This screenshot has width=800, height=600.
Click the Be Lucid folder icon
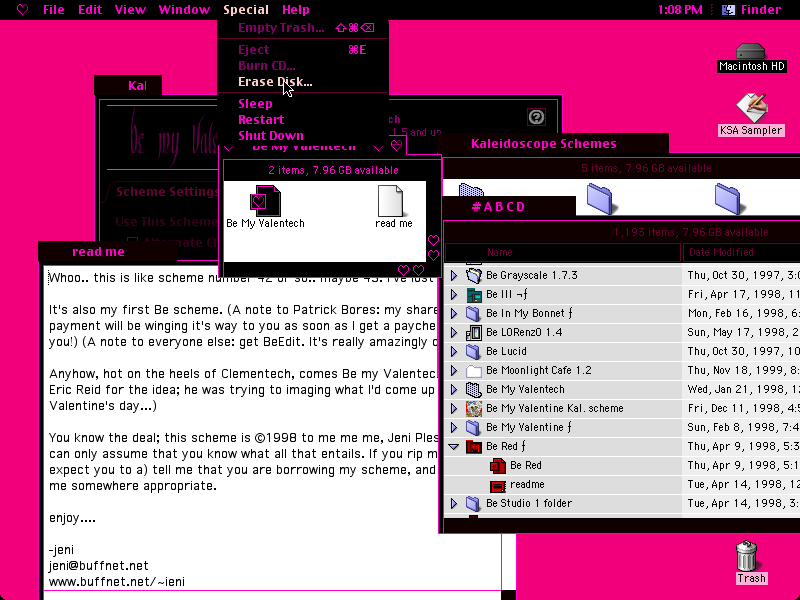pyautogui.click(x=474, y=352)
